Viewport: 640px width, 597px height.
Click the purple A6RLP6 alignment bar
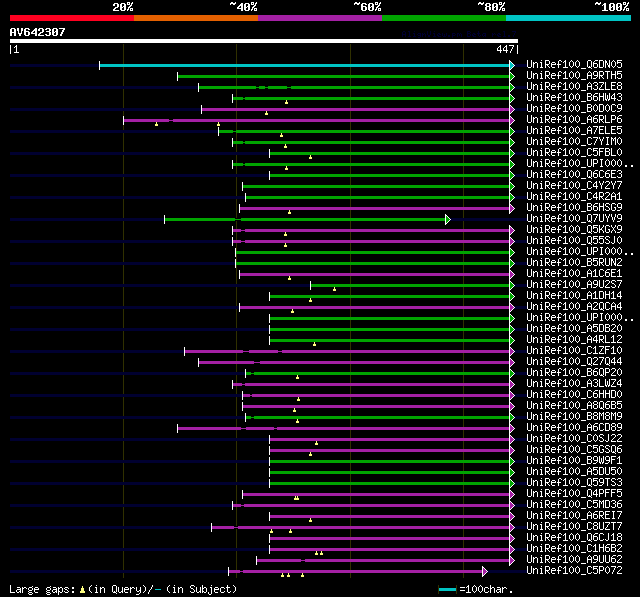coord(317,120)
